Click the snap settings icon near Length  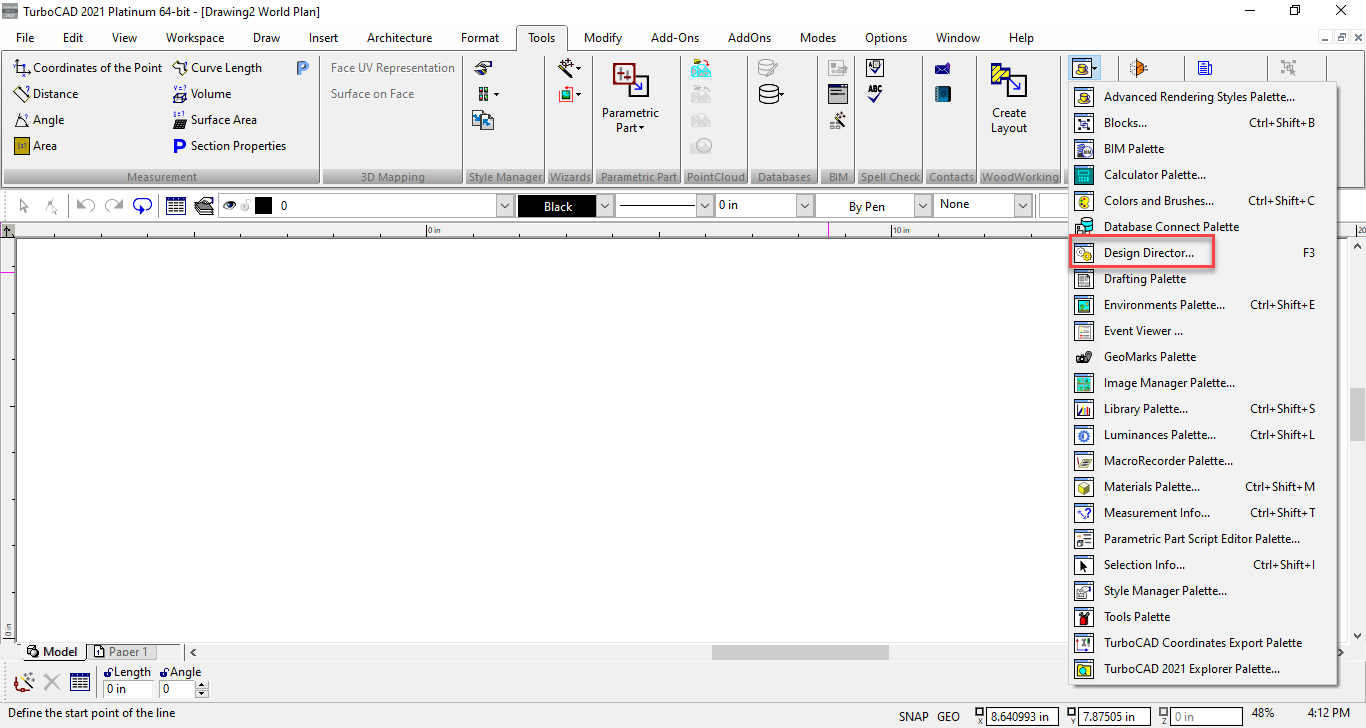(x=25, y=683)
